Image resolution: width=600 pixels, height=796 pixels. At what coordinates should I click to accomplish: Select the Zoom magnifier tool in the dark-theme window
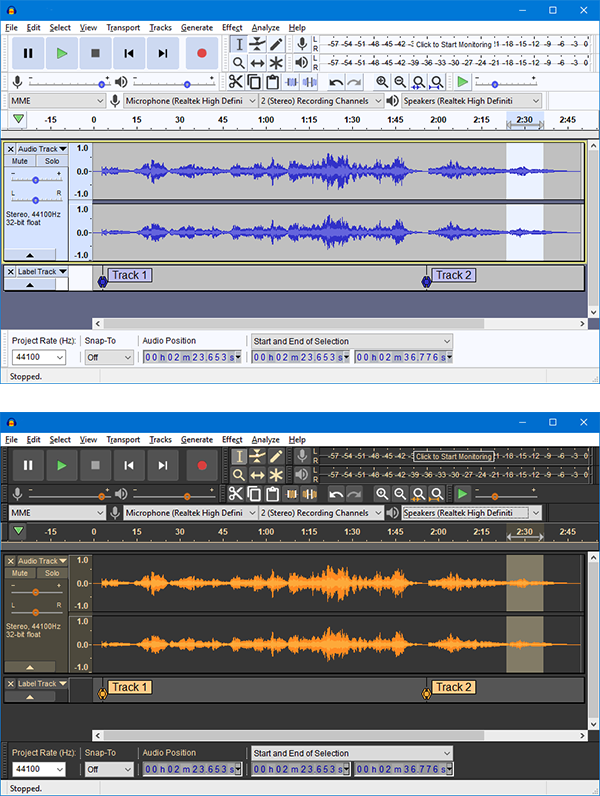239,475
